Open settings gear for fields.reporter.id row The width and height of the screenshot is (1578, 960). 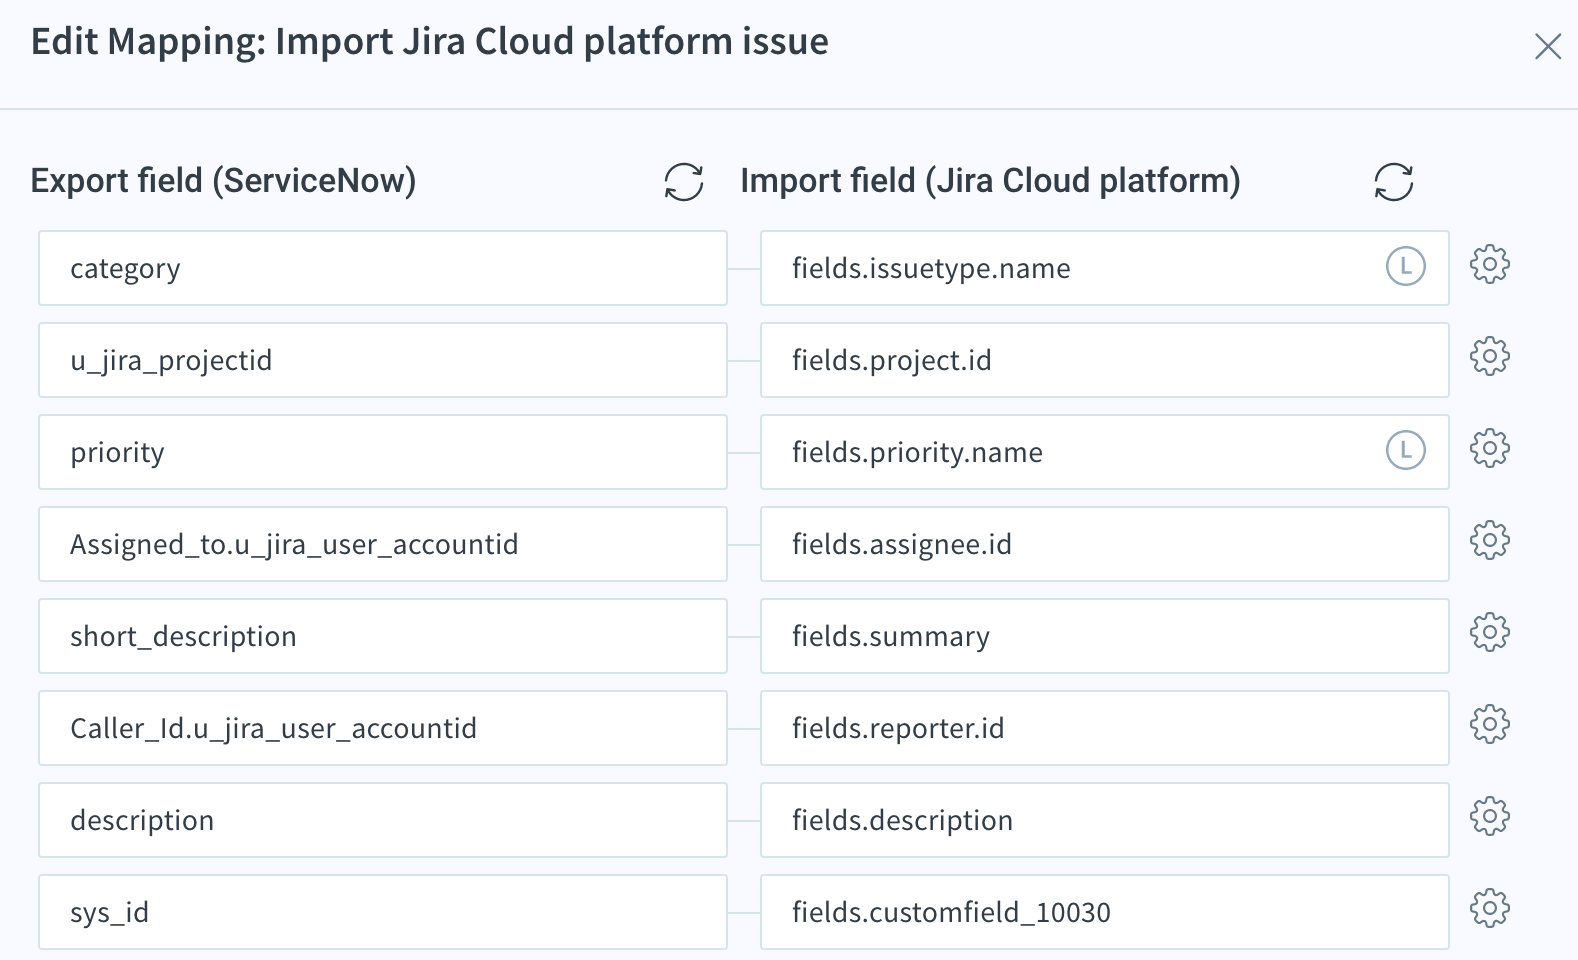(1490, 725)
